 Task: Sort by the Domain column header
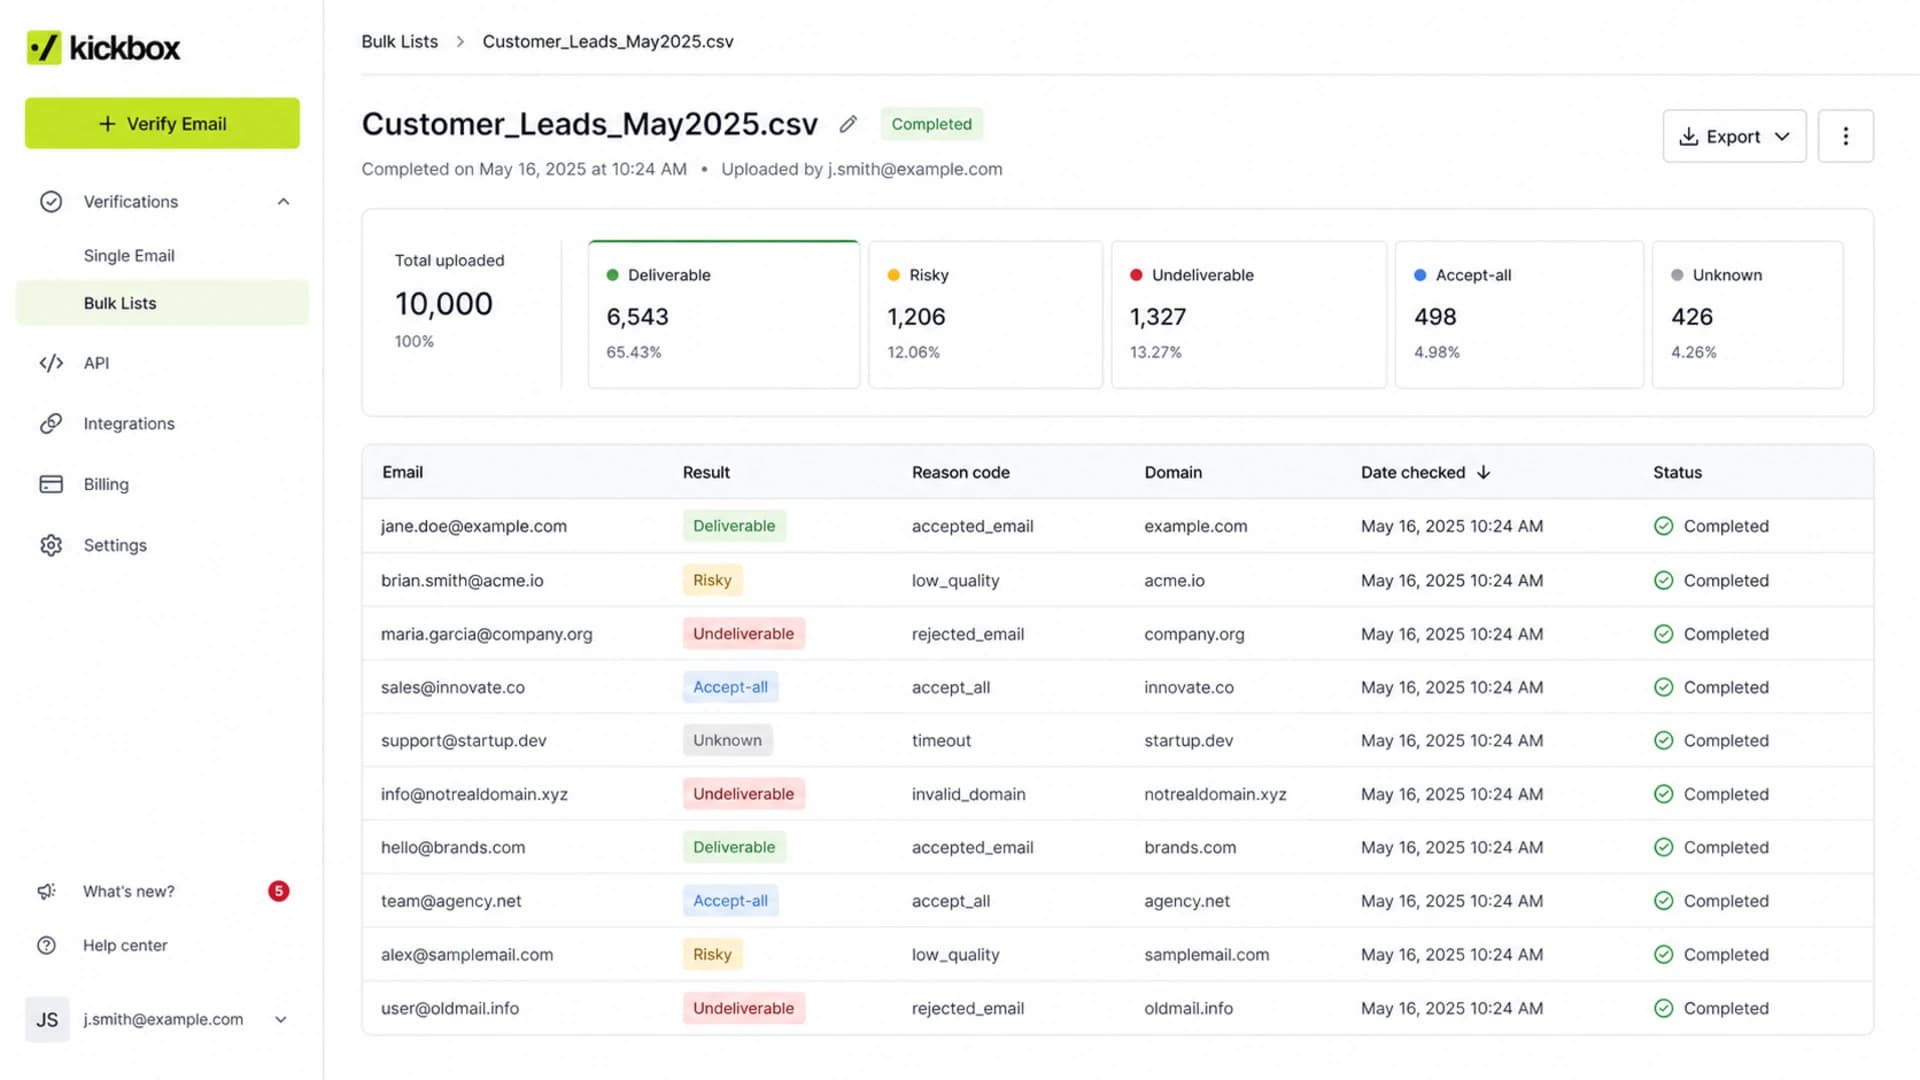[x=1173, y=472]
